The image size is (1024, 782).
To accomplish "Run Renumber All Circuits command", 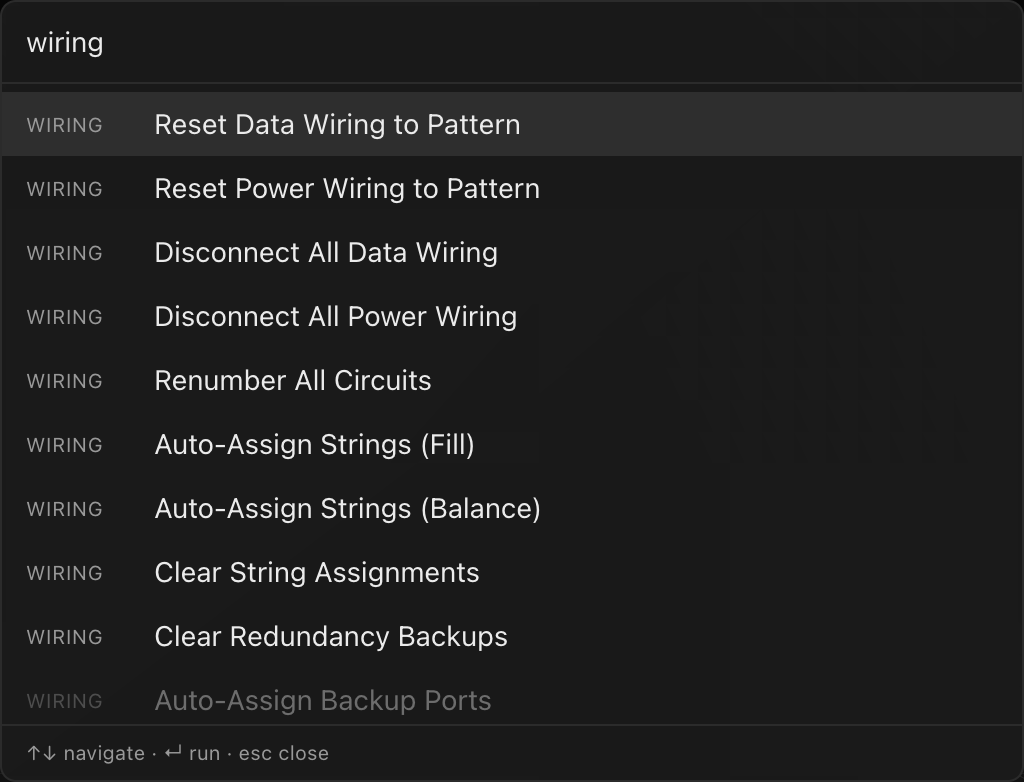I will [512, 380].
